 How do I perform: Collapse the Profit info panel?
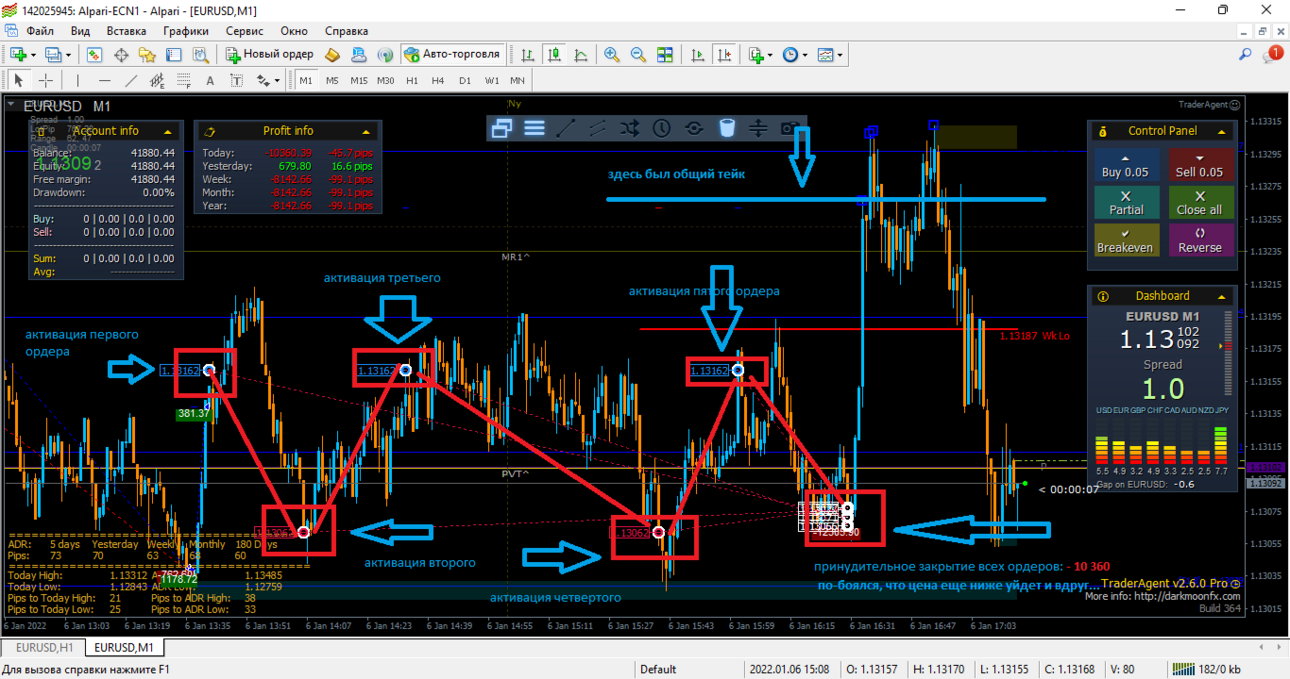point(367,131)
